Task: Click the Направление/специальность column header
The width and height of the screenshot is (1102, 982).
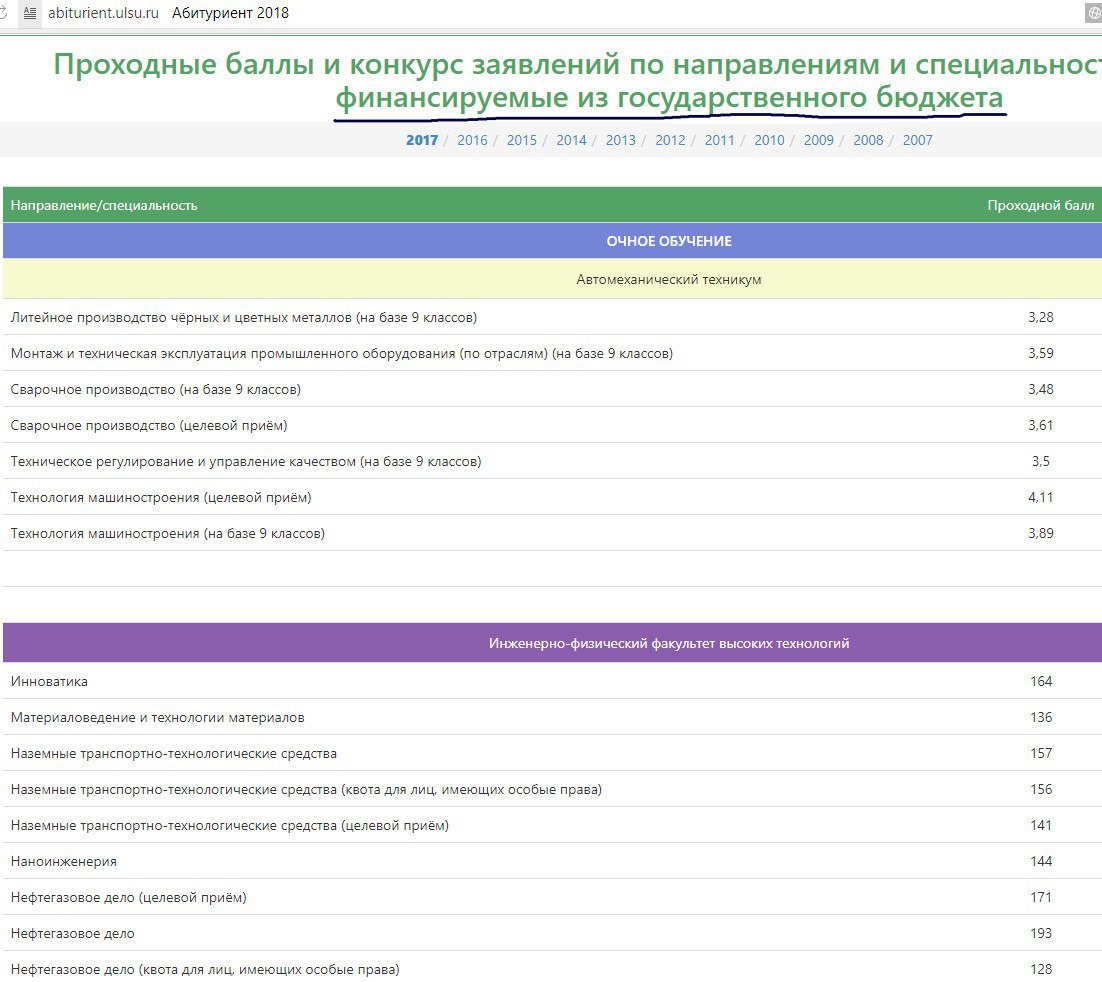Action: click(x=104, y=205)
